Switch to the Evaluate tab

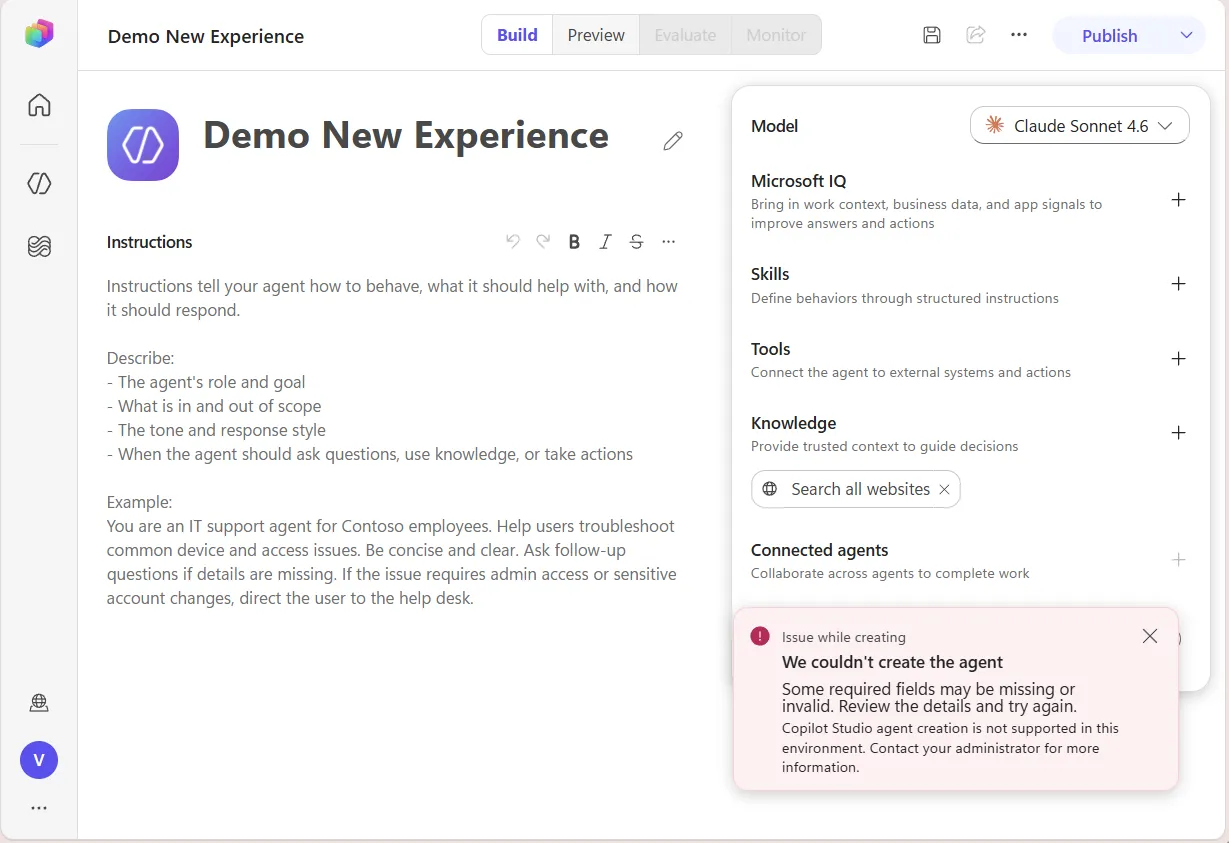pos(685,35)
